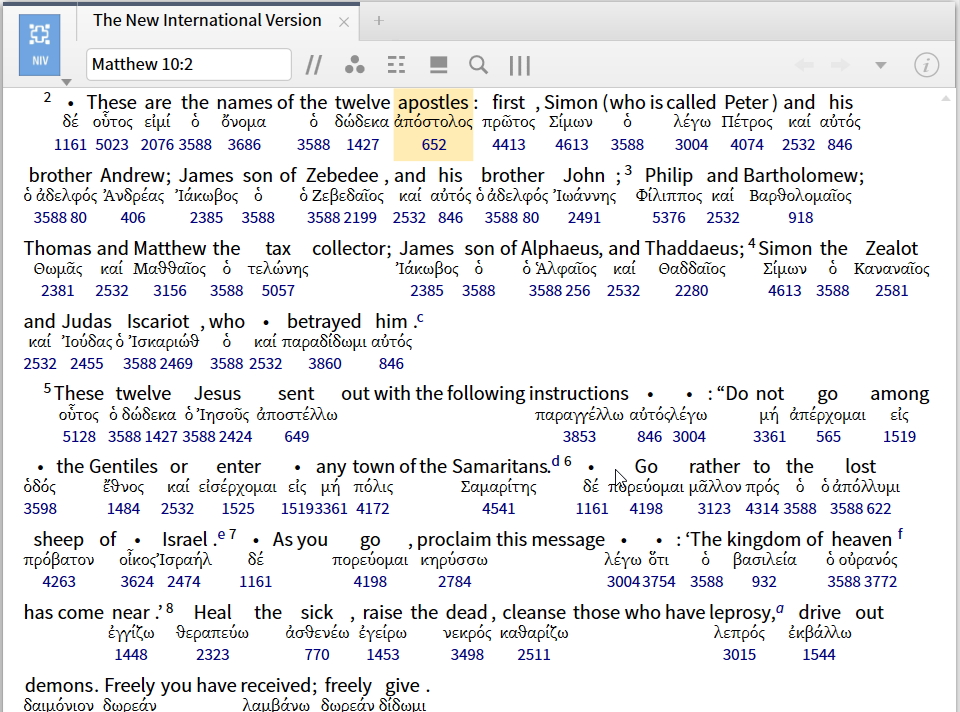960x712 pixels.
Task: Add a new tab with plus button
Action: [379, 21]
